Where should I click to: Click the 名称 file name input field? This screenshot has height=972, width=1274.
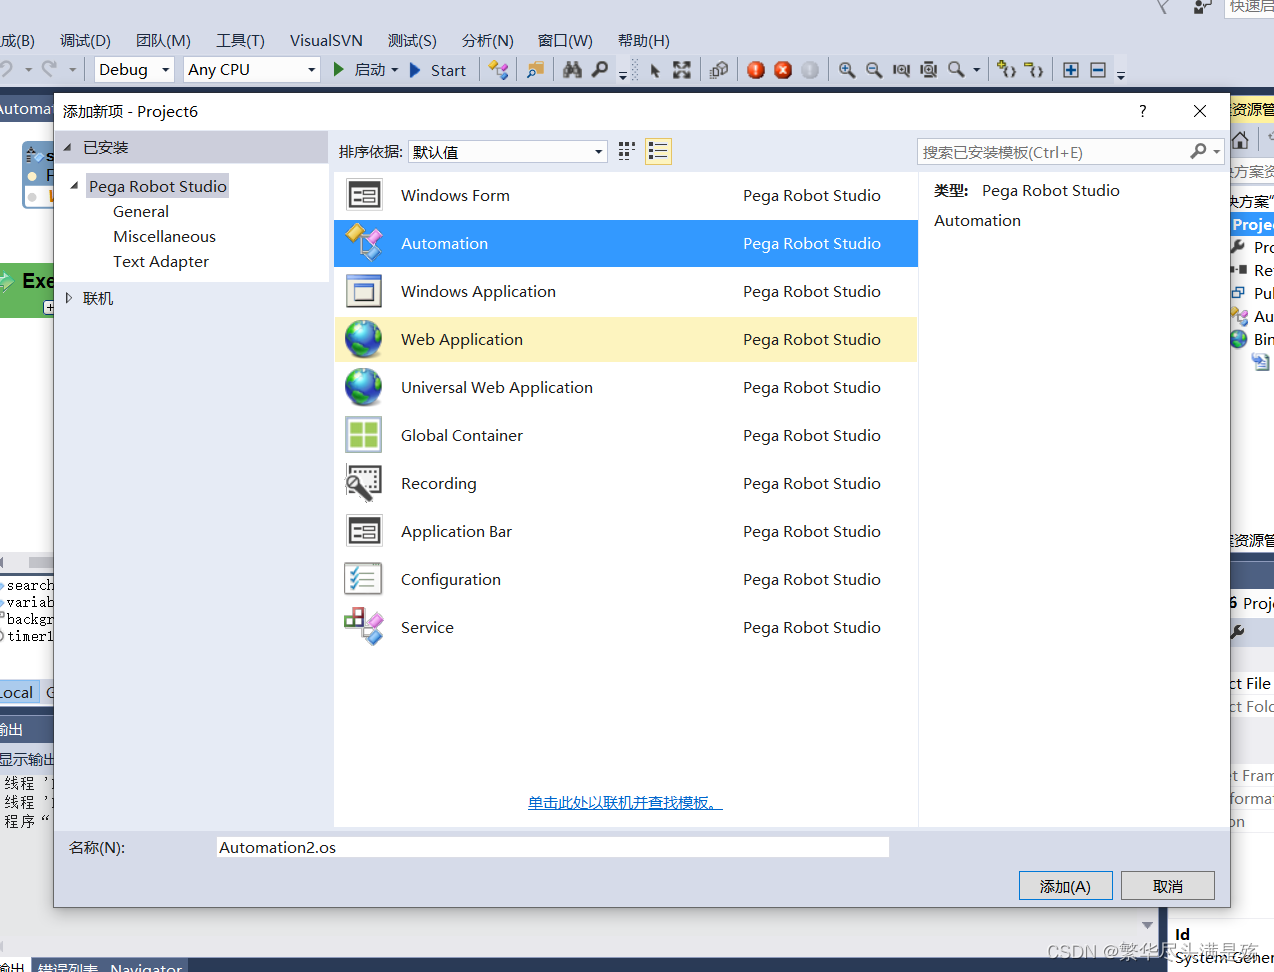[x=552, y=847]
